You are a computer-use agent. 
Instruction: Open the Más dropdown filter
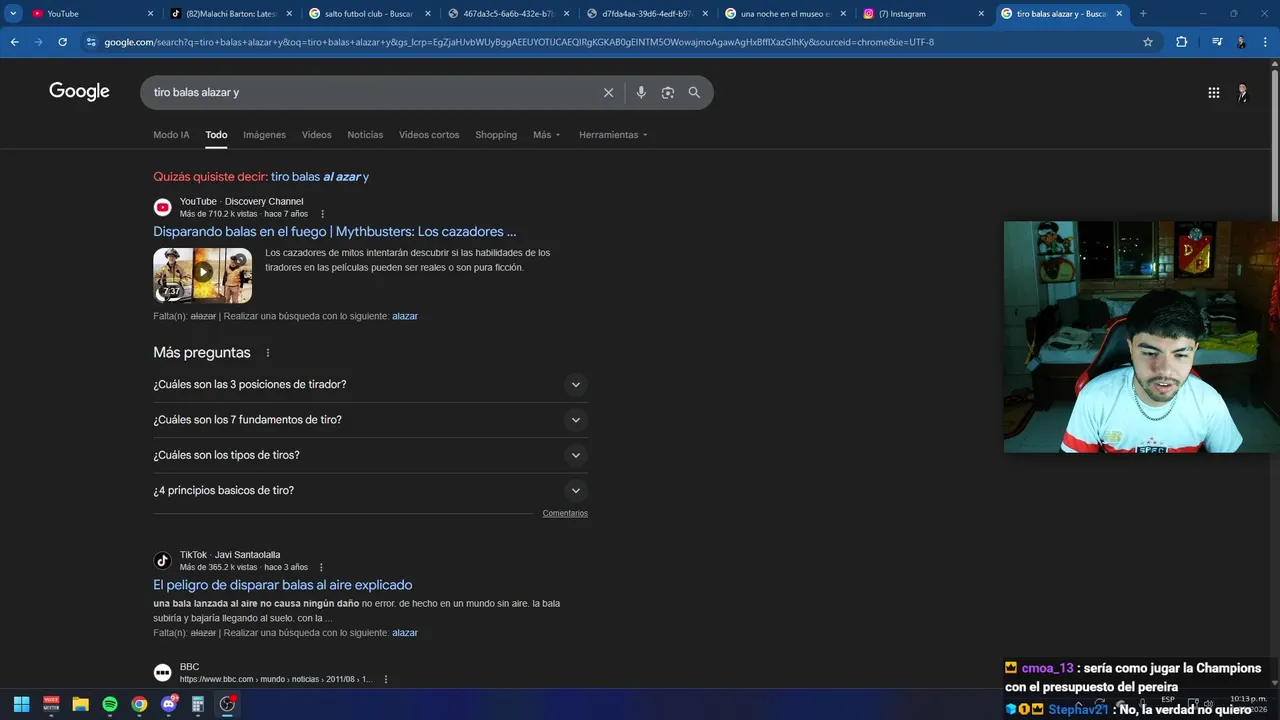point(547,135)
